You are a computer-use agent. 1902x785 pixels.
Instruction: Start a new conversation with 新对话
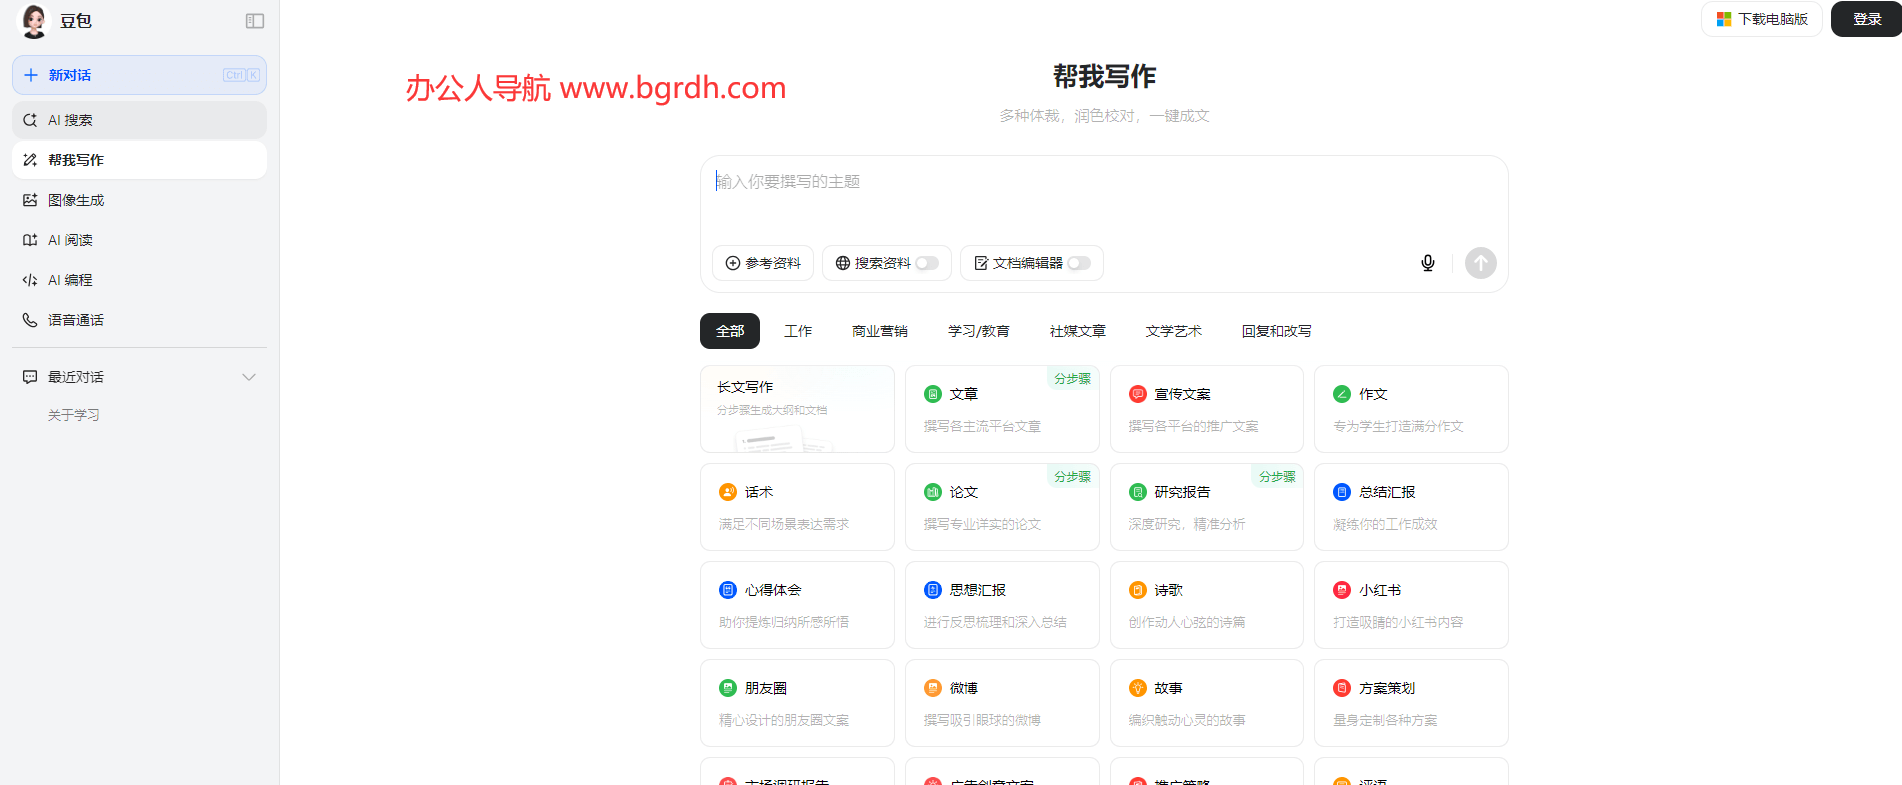[x=139, y=75]
